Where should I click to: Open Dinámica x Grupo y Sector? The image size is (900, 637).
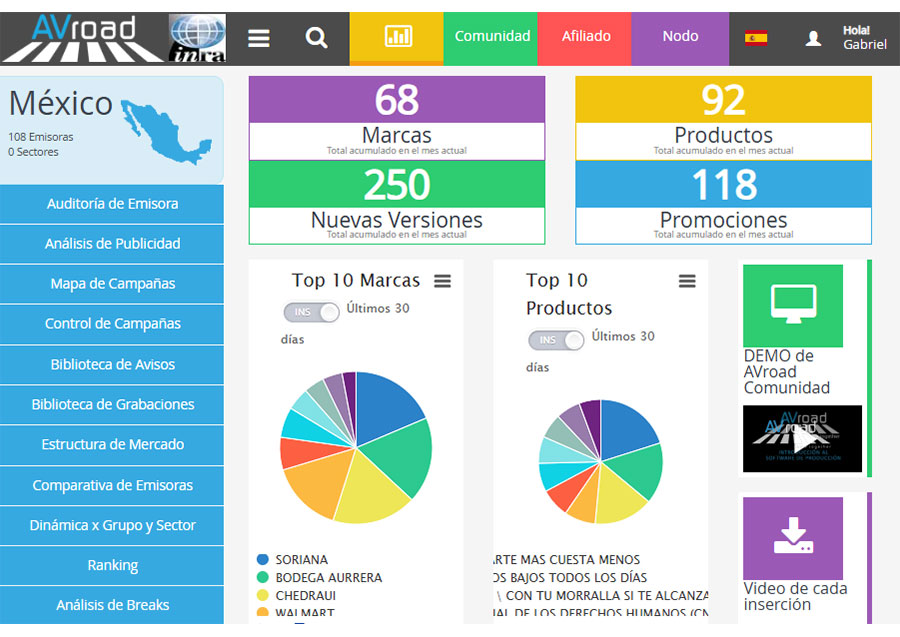coord(112,526)
